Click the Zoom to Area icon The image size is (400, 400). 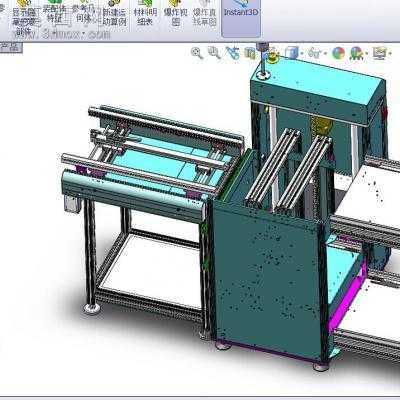(214, 52)
